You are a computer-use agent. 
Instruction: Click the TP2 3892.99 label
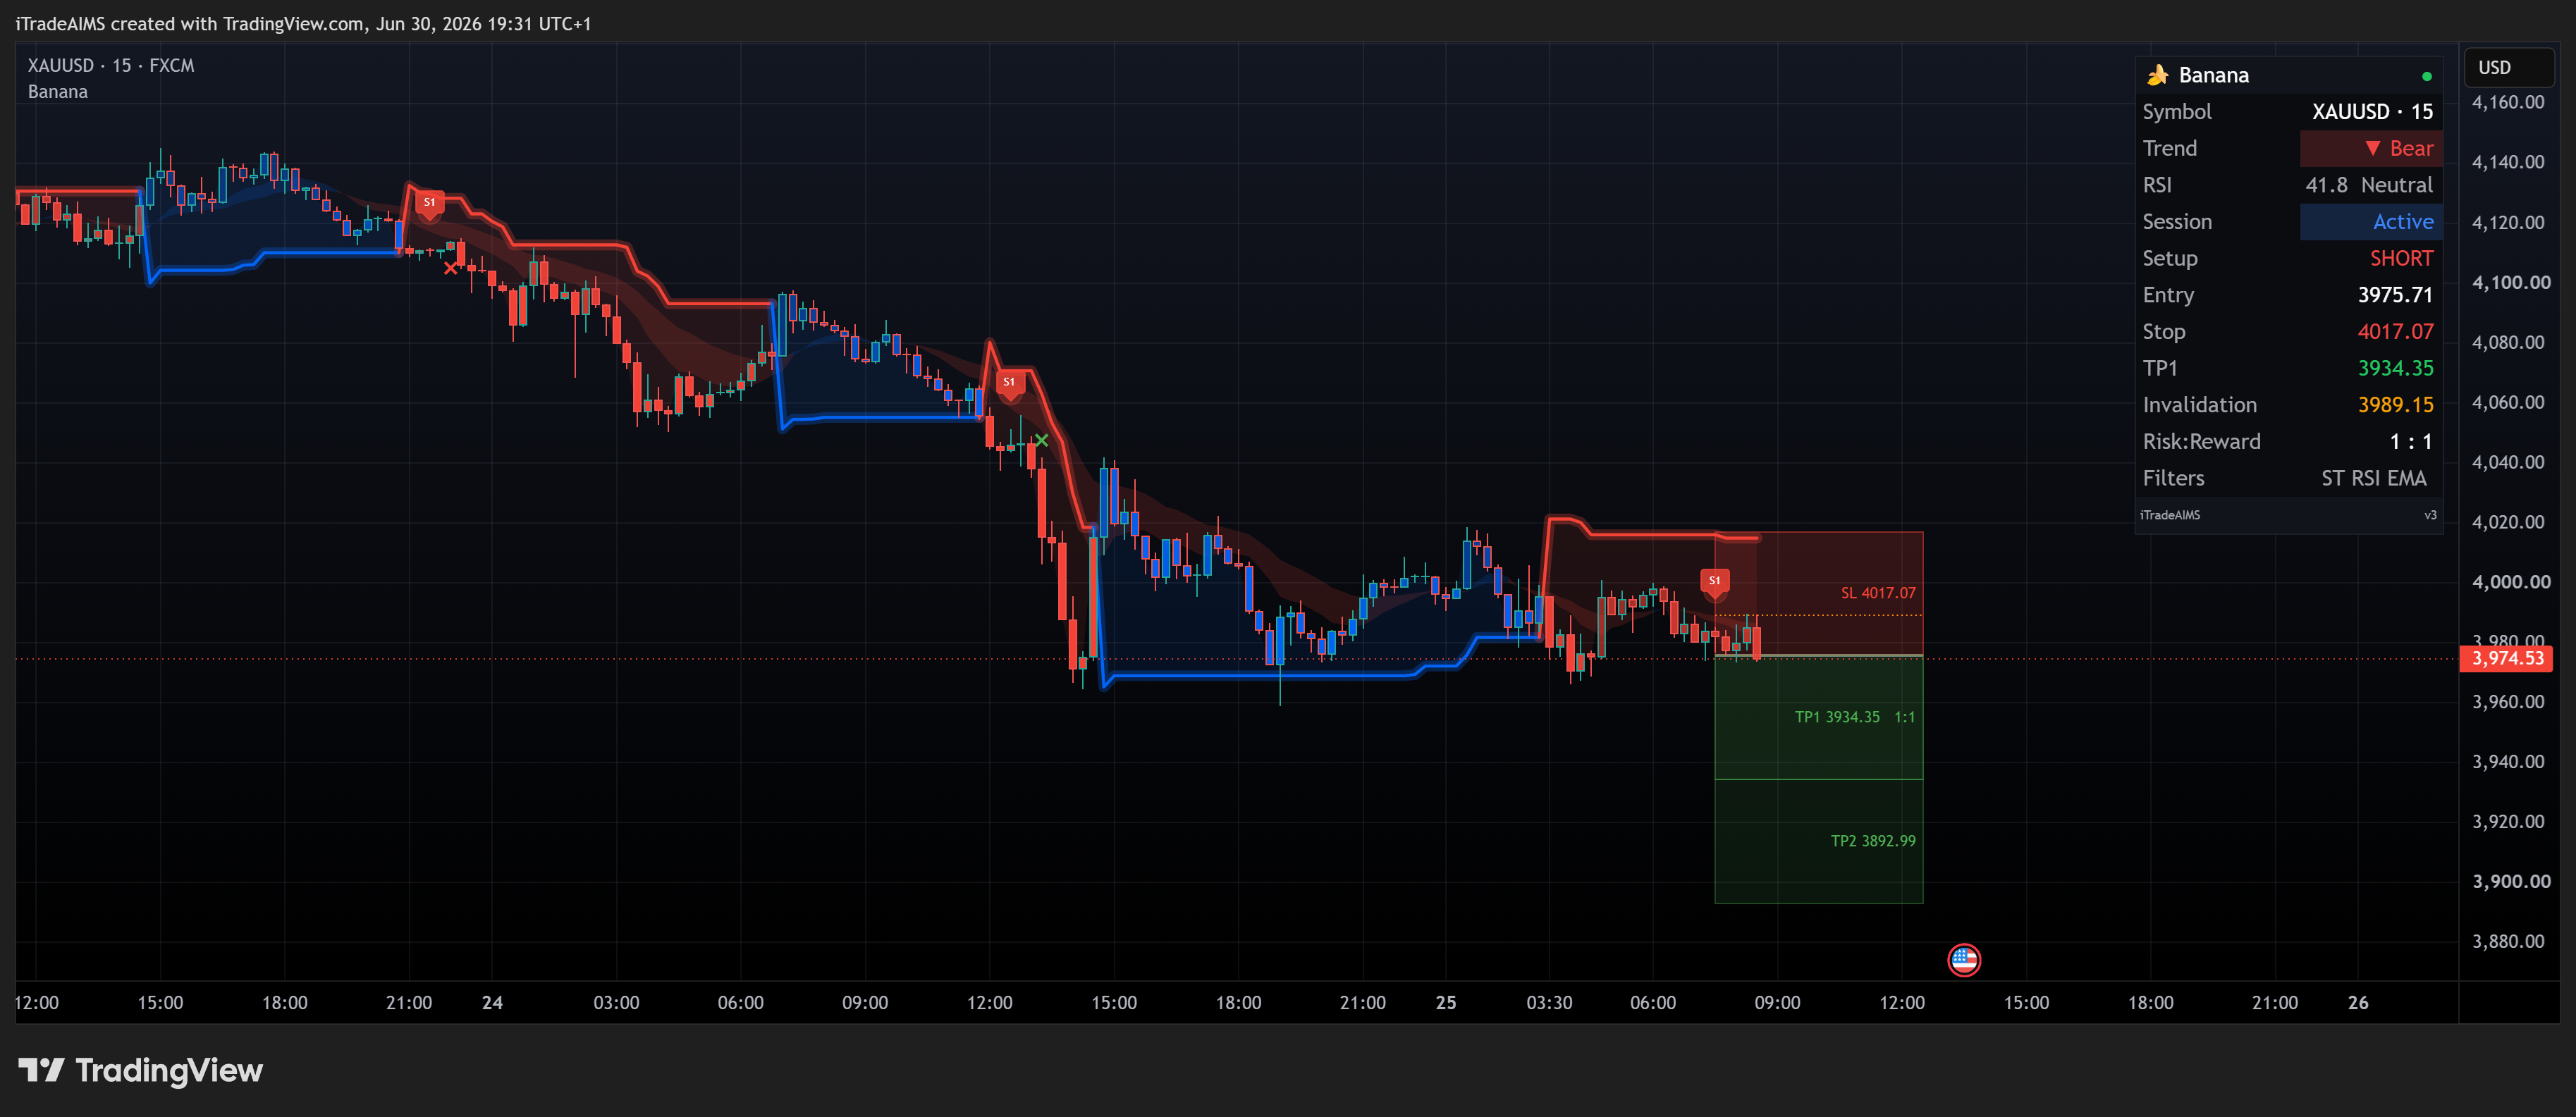pos(1873,841)
